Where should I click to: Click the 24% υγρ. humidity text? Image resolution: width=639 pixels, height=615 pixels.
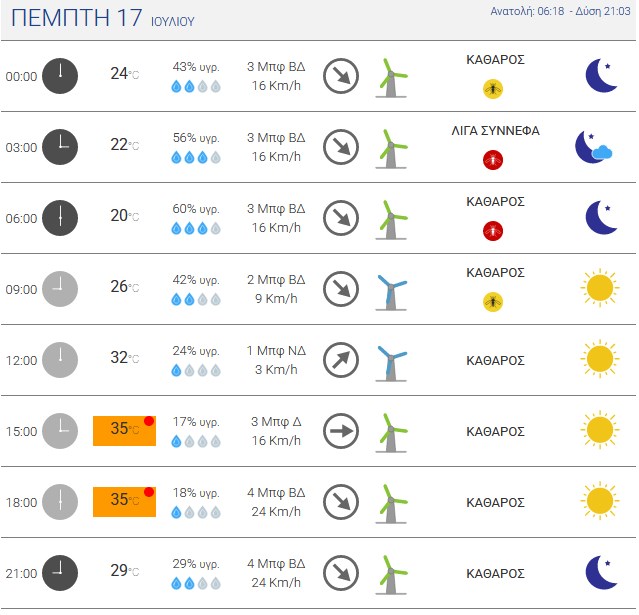point(196,350)
